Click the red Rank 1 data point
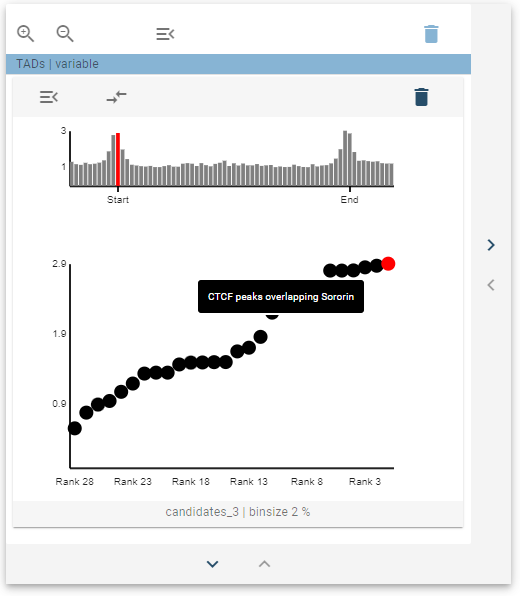The width and height of the screenshot is (520, 596). point(388,263)
